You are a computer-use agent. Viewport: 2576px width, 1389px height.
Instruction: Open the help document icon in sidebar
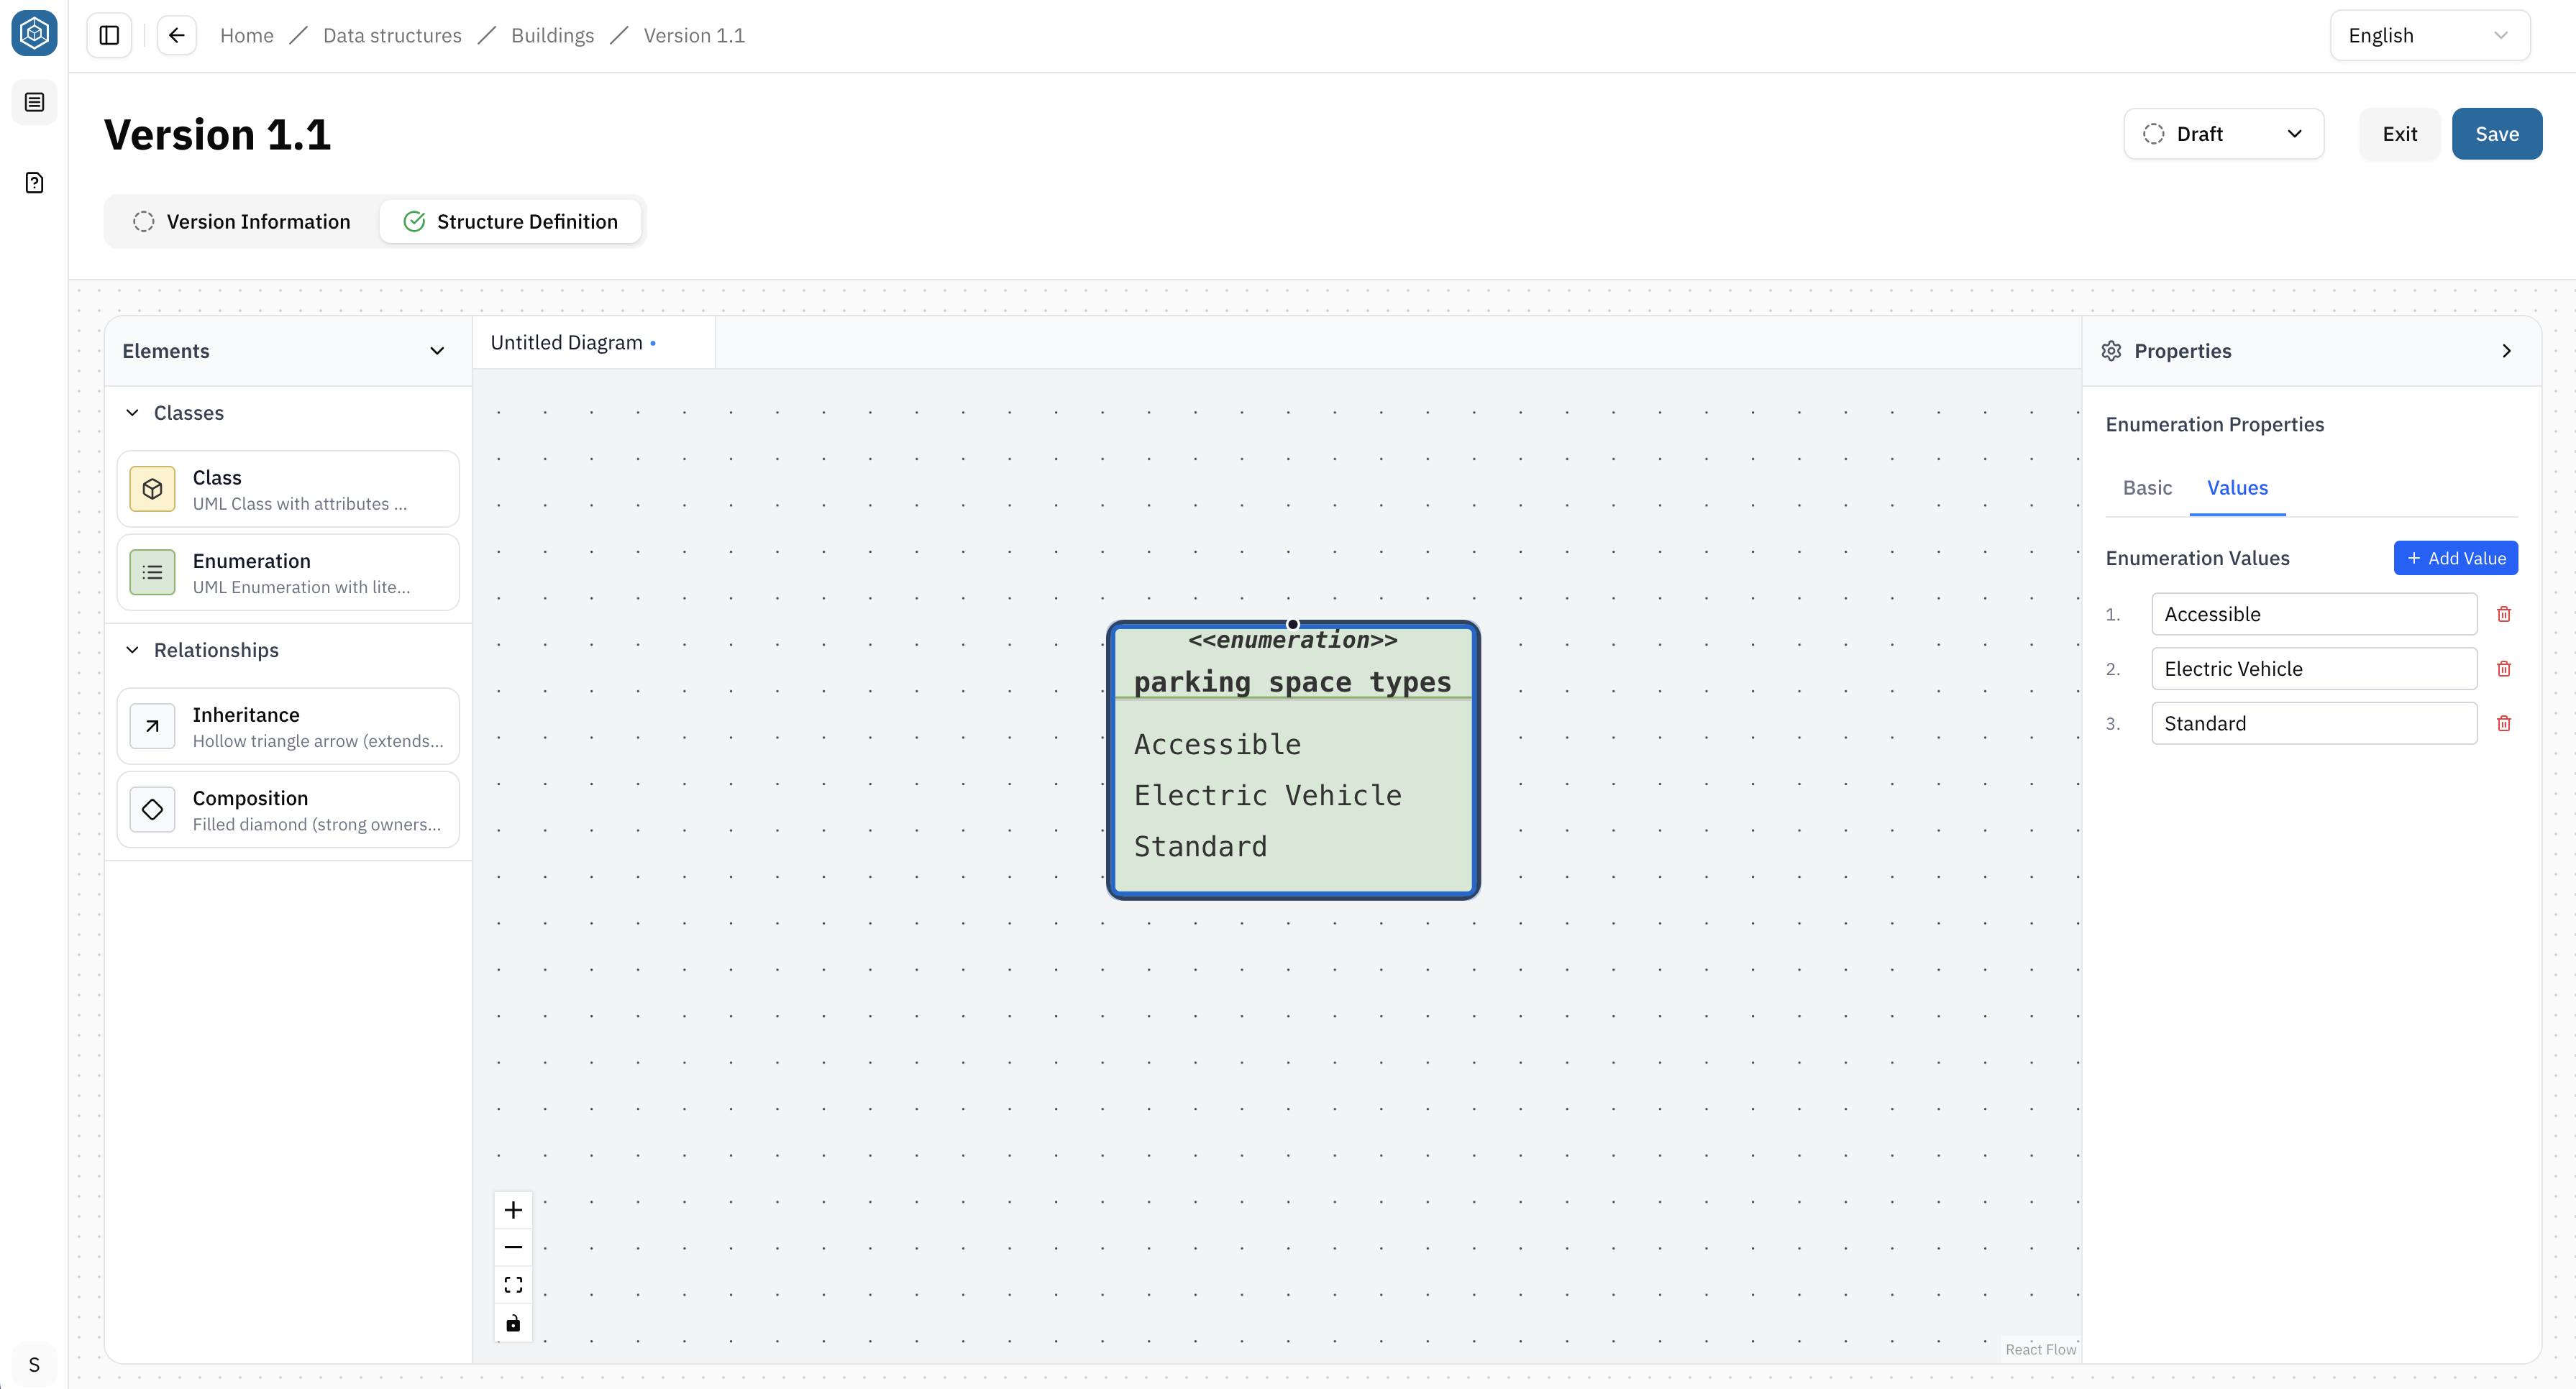34,182
